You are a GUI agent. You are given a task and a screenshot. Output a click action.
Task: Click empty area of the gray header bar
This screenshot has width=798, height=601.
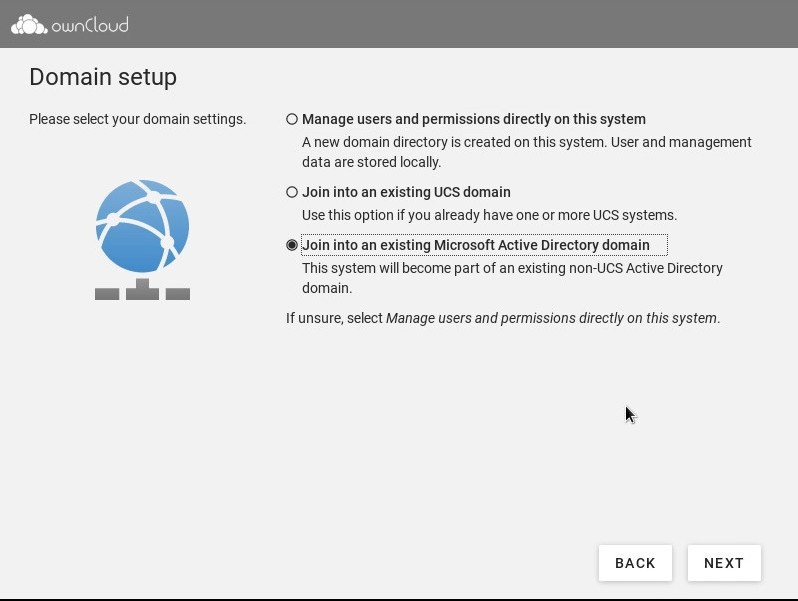coord(450,24)
